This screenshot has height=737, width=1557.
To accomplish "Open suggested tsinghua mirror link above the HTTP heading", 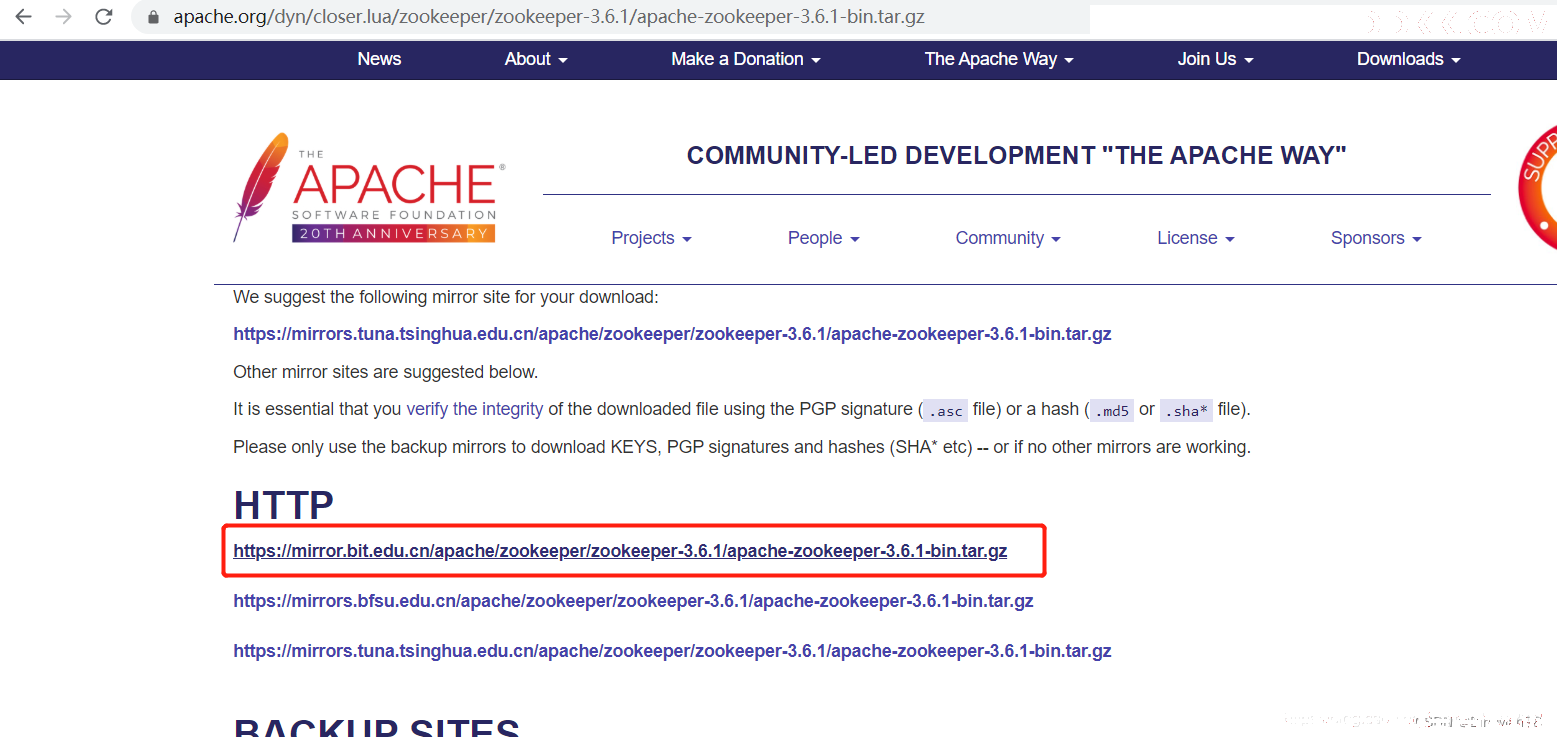I will (x=672, y=334).
